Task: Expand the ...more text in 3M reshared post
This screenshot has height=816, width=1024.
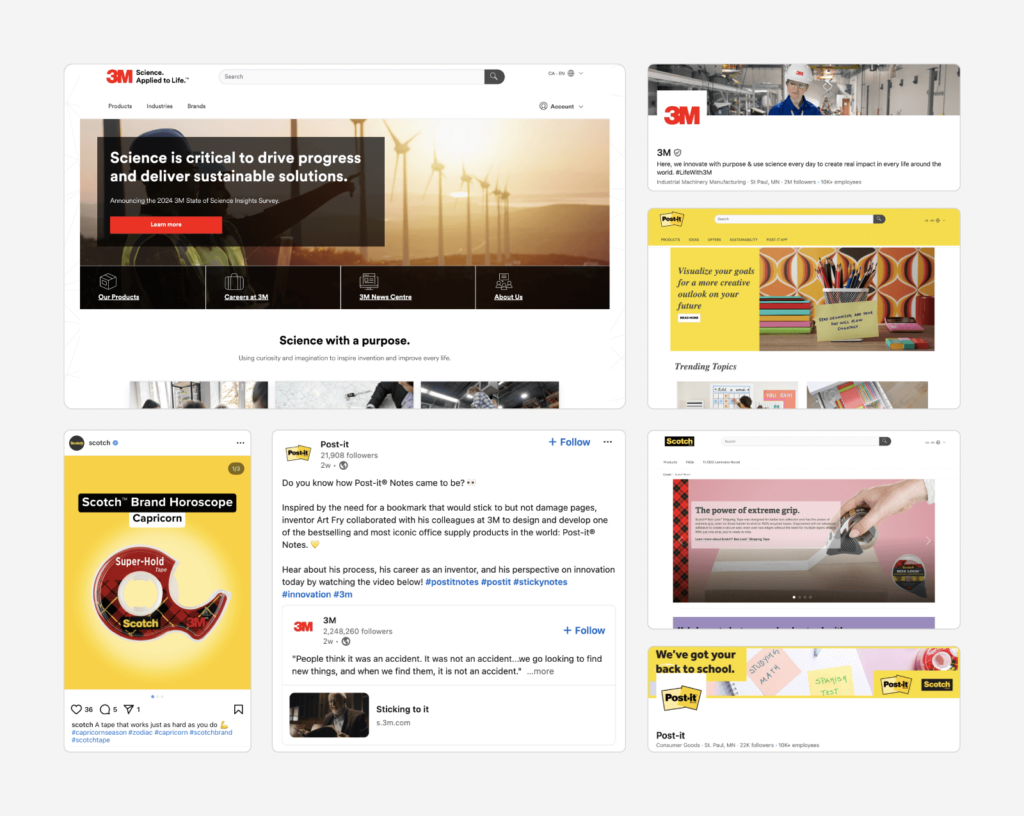Action: 540,671
